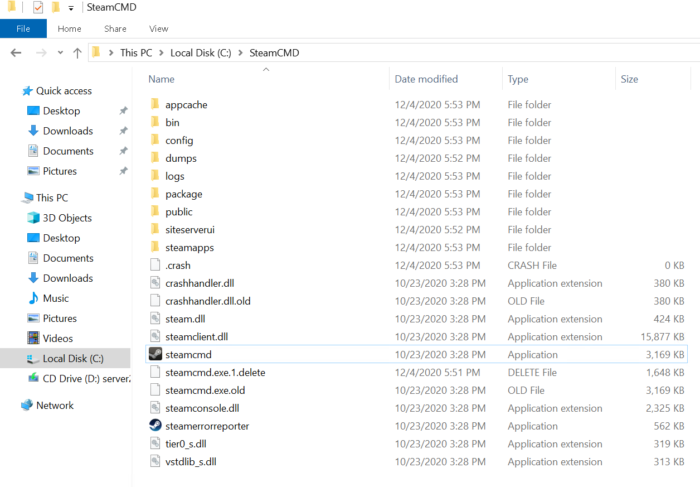Viewport: 700px width, 487px height.
Task: Open the File menu tab
Action: (23, 29)
